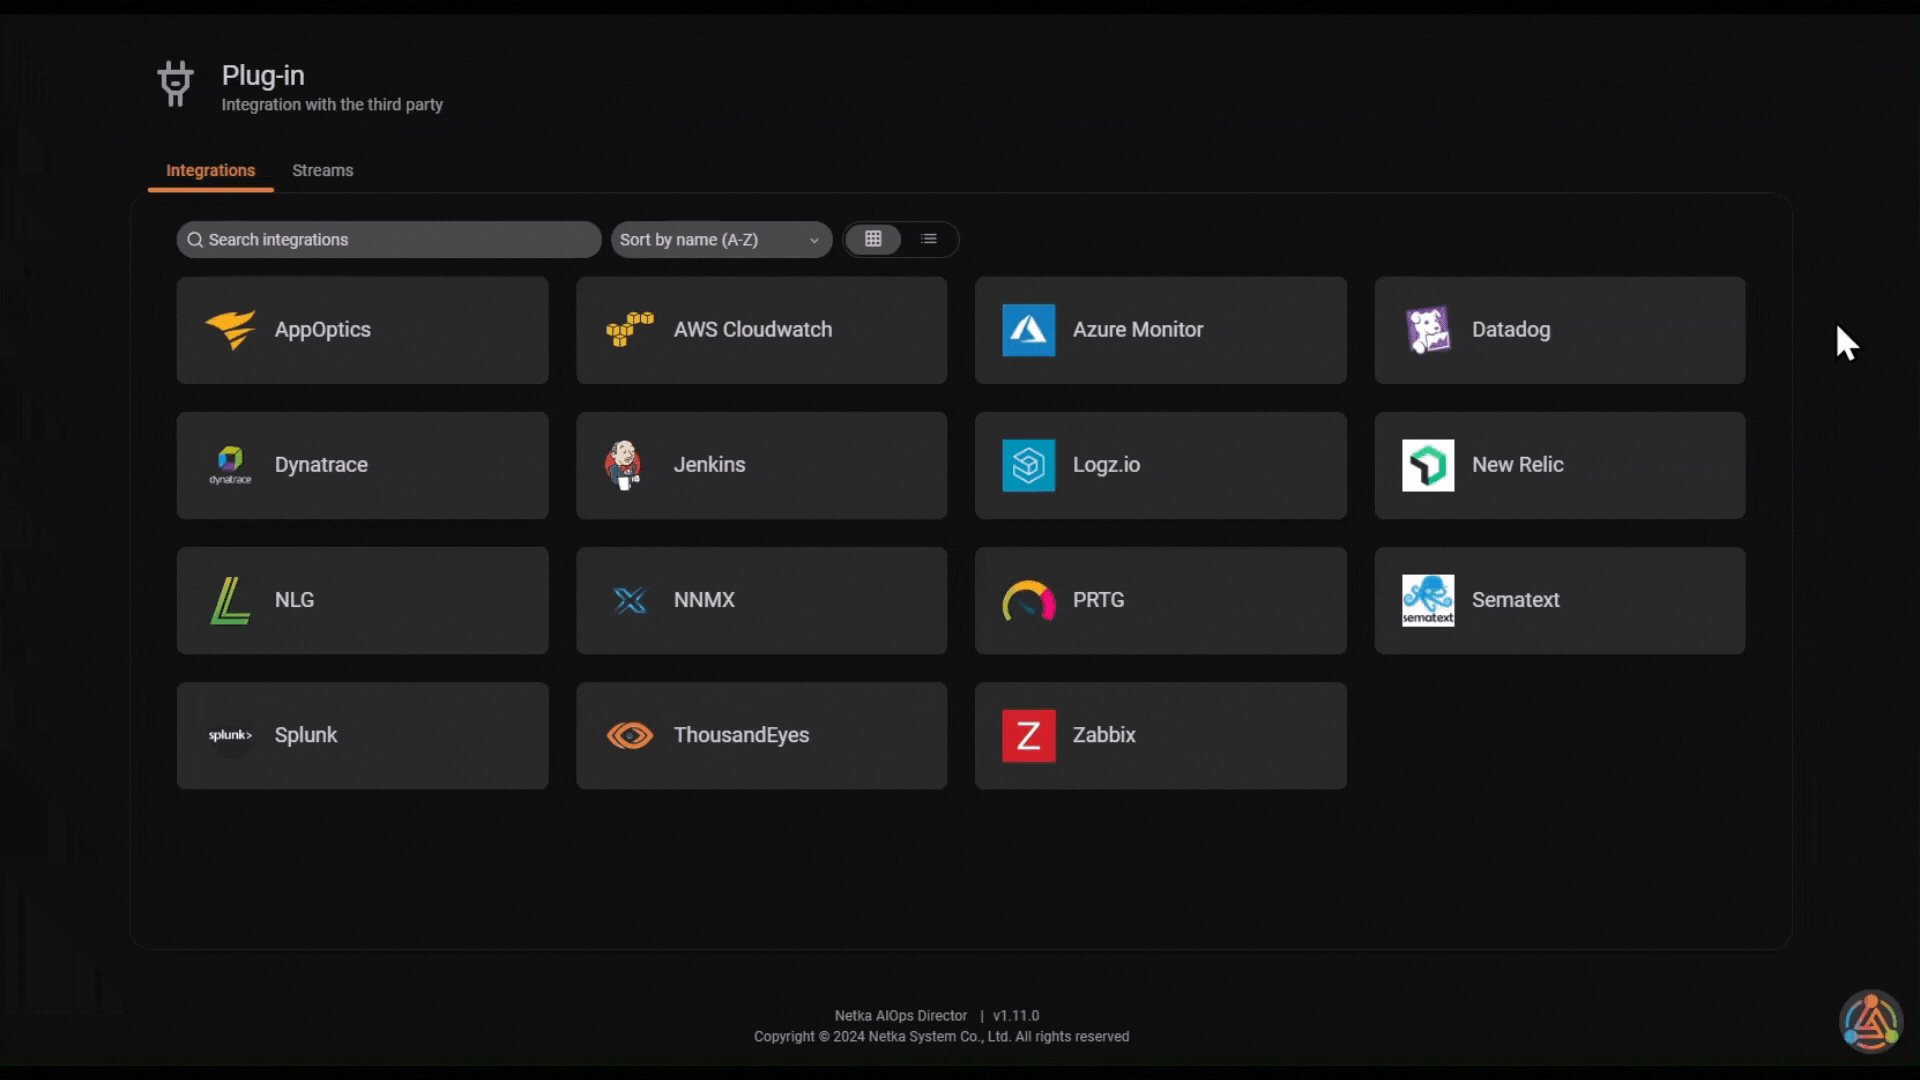
Task: Select the Integrations tab
Action: pyautogui.click(x=210, y=171)
